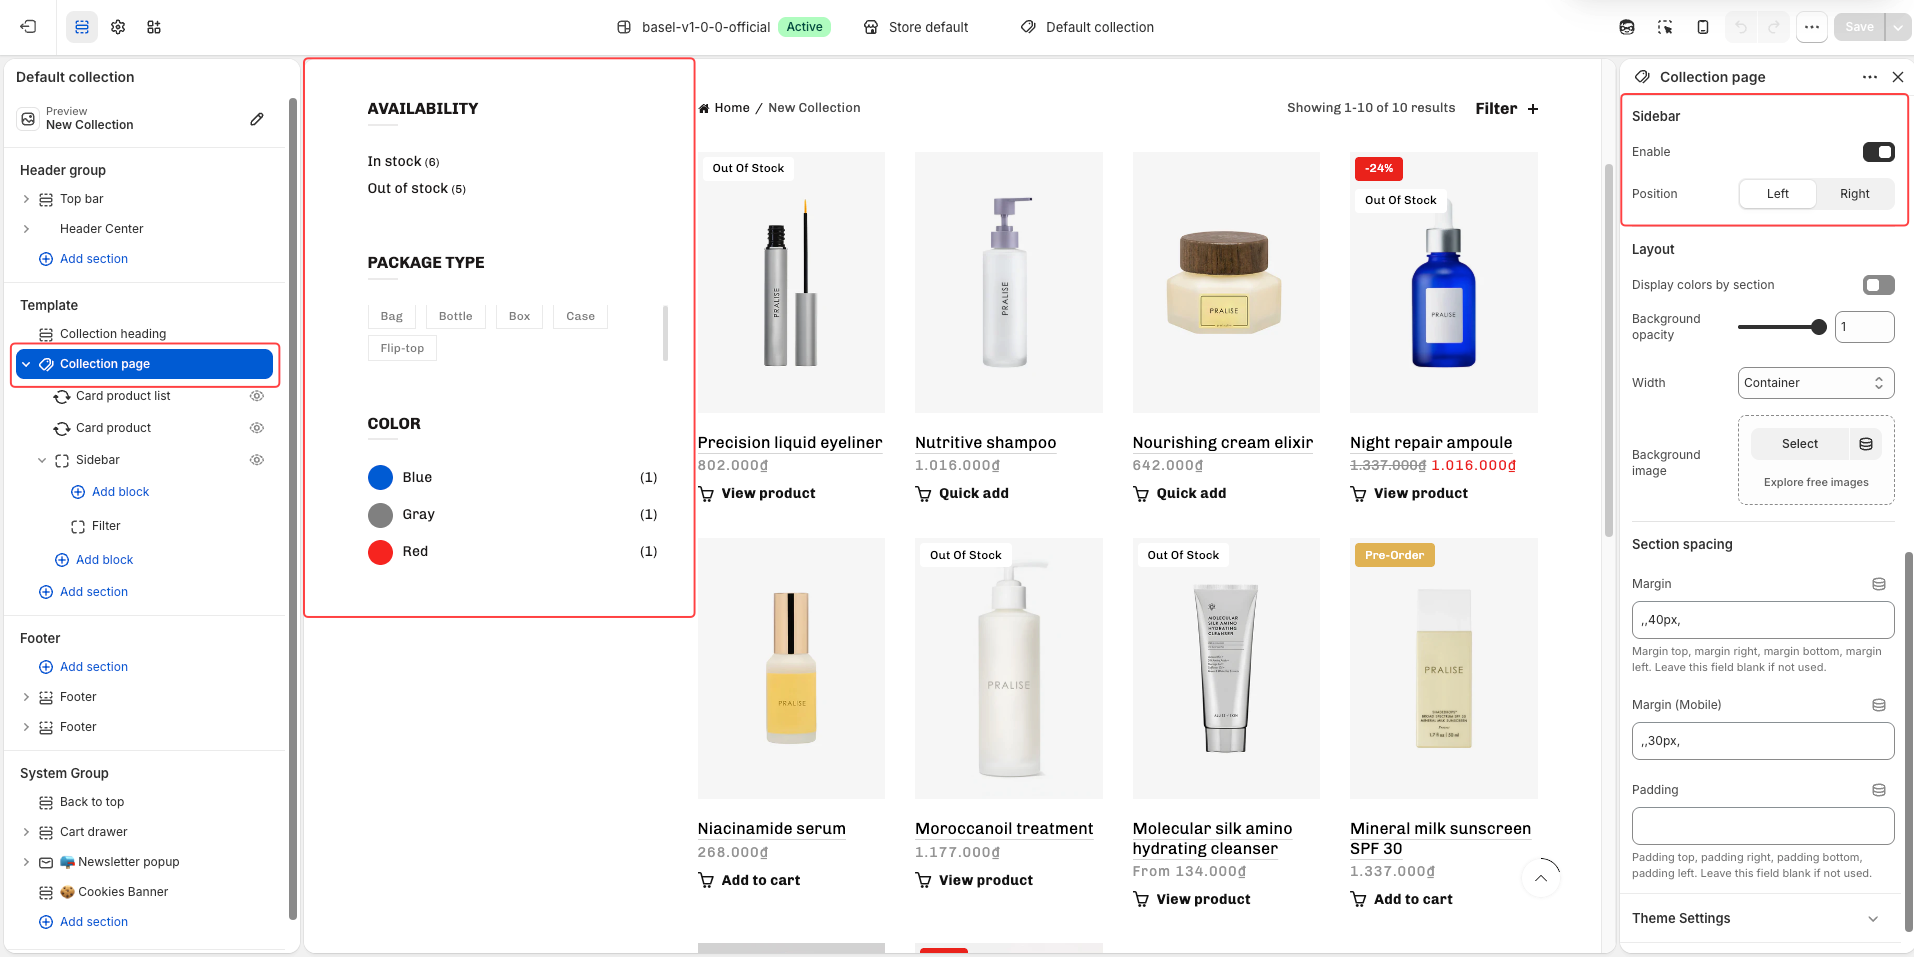Click Add section under Header group

(x=94, y=259)
